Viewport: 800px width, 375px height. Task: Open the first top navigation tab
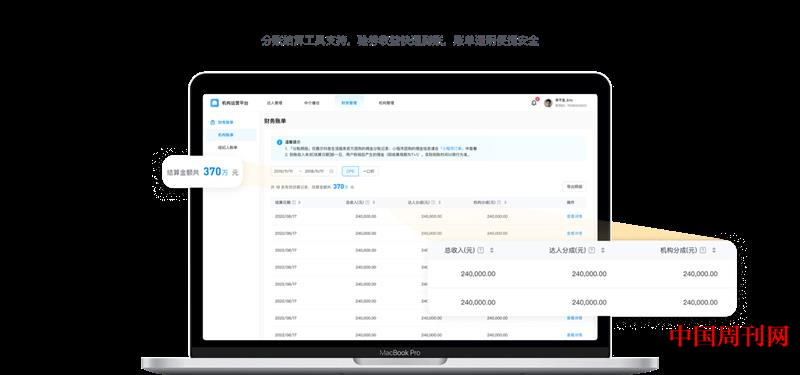[274, 103]
